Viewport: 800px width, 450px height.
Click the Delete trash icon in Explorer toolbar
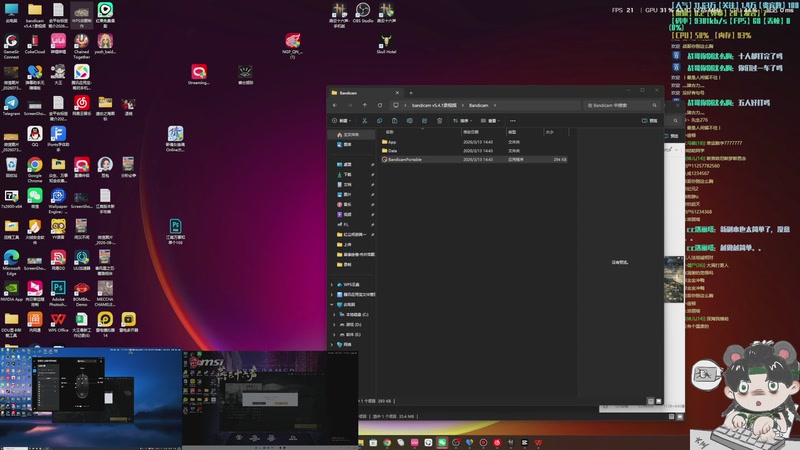point(440,121)
